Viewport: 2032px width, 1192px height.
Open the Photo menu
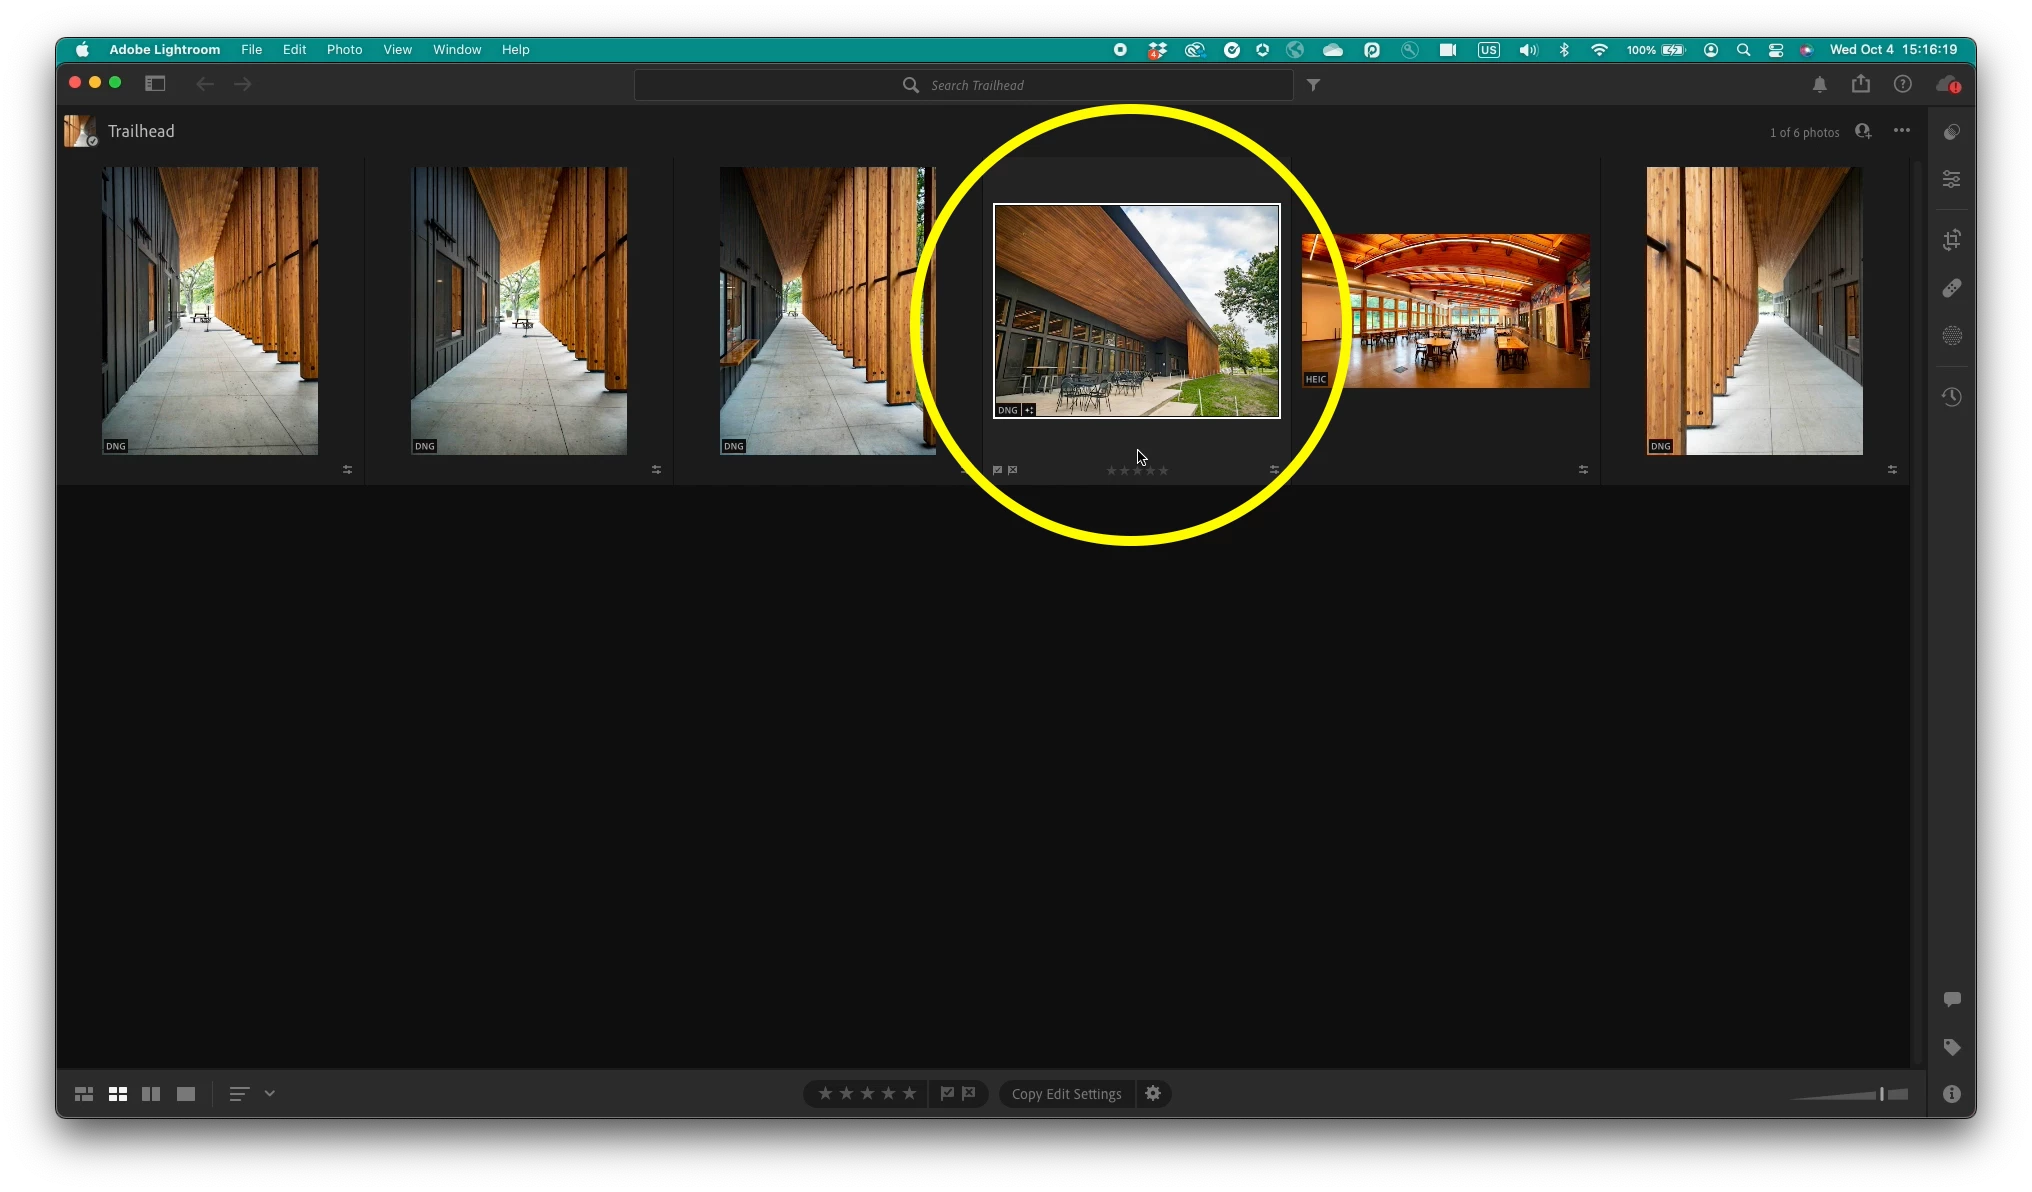[x=344, y=49]
